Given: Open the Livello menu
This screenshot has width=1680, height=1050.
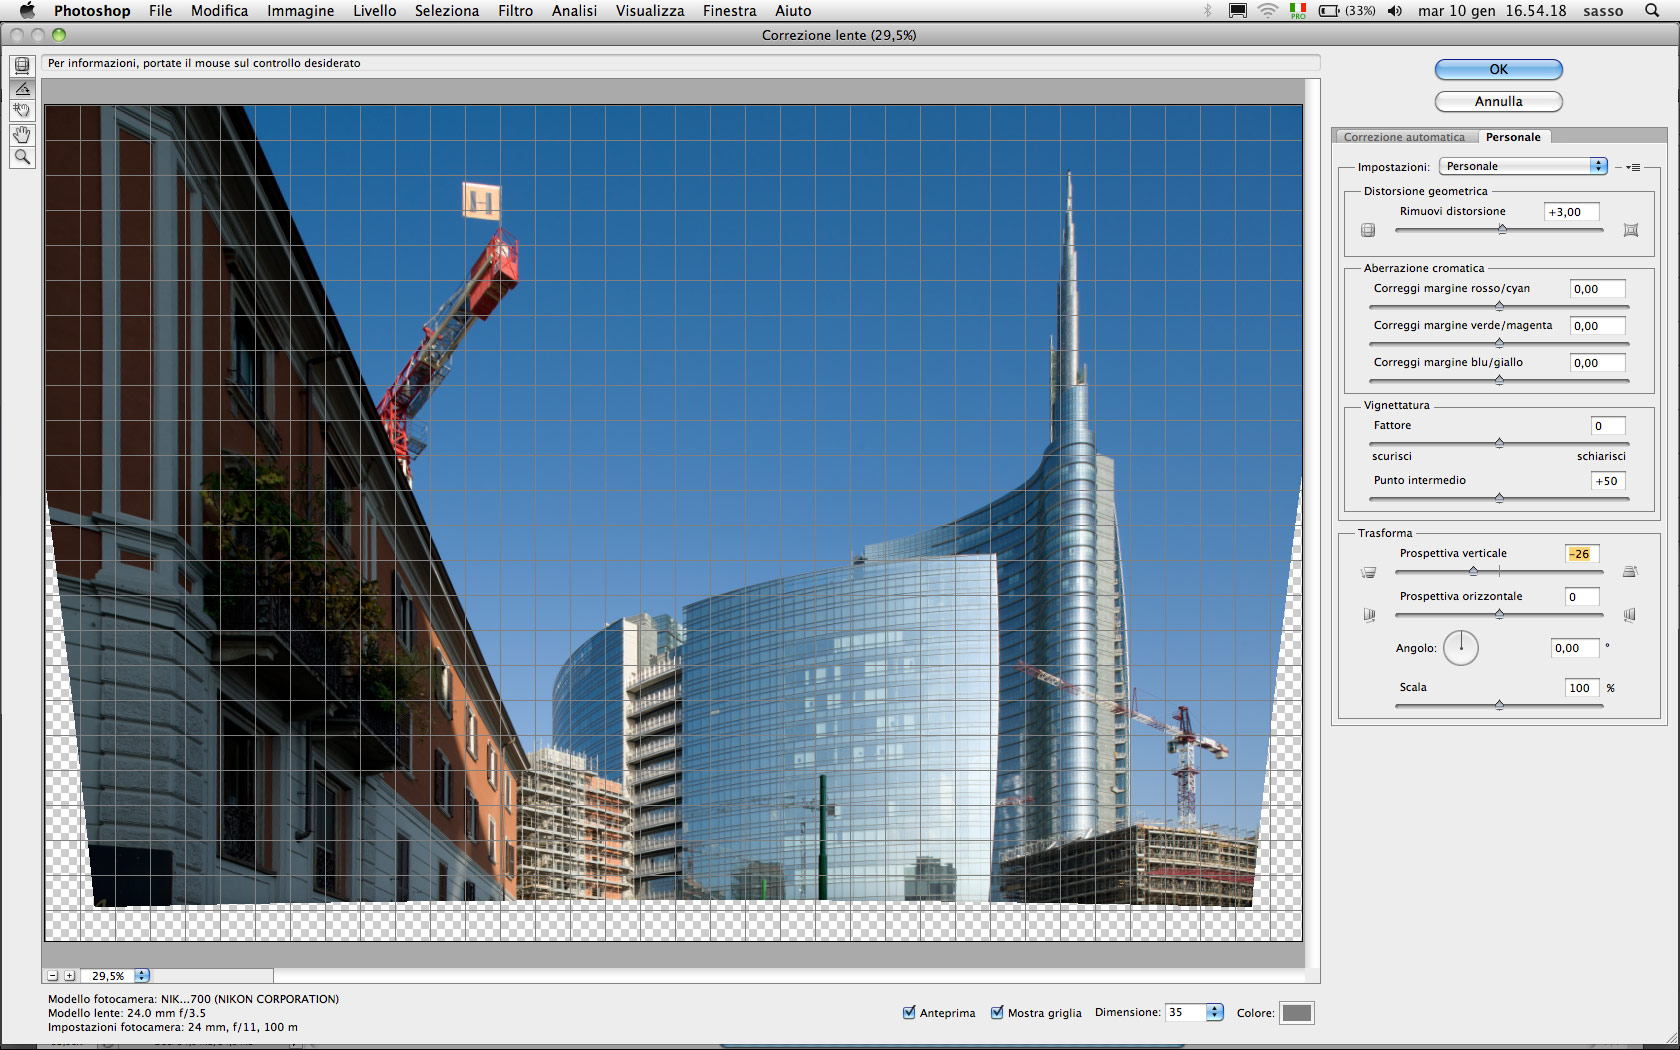Looking at the screenshot, I should point(374,11).
